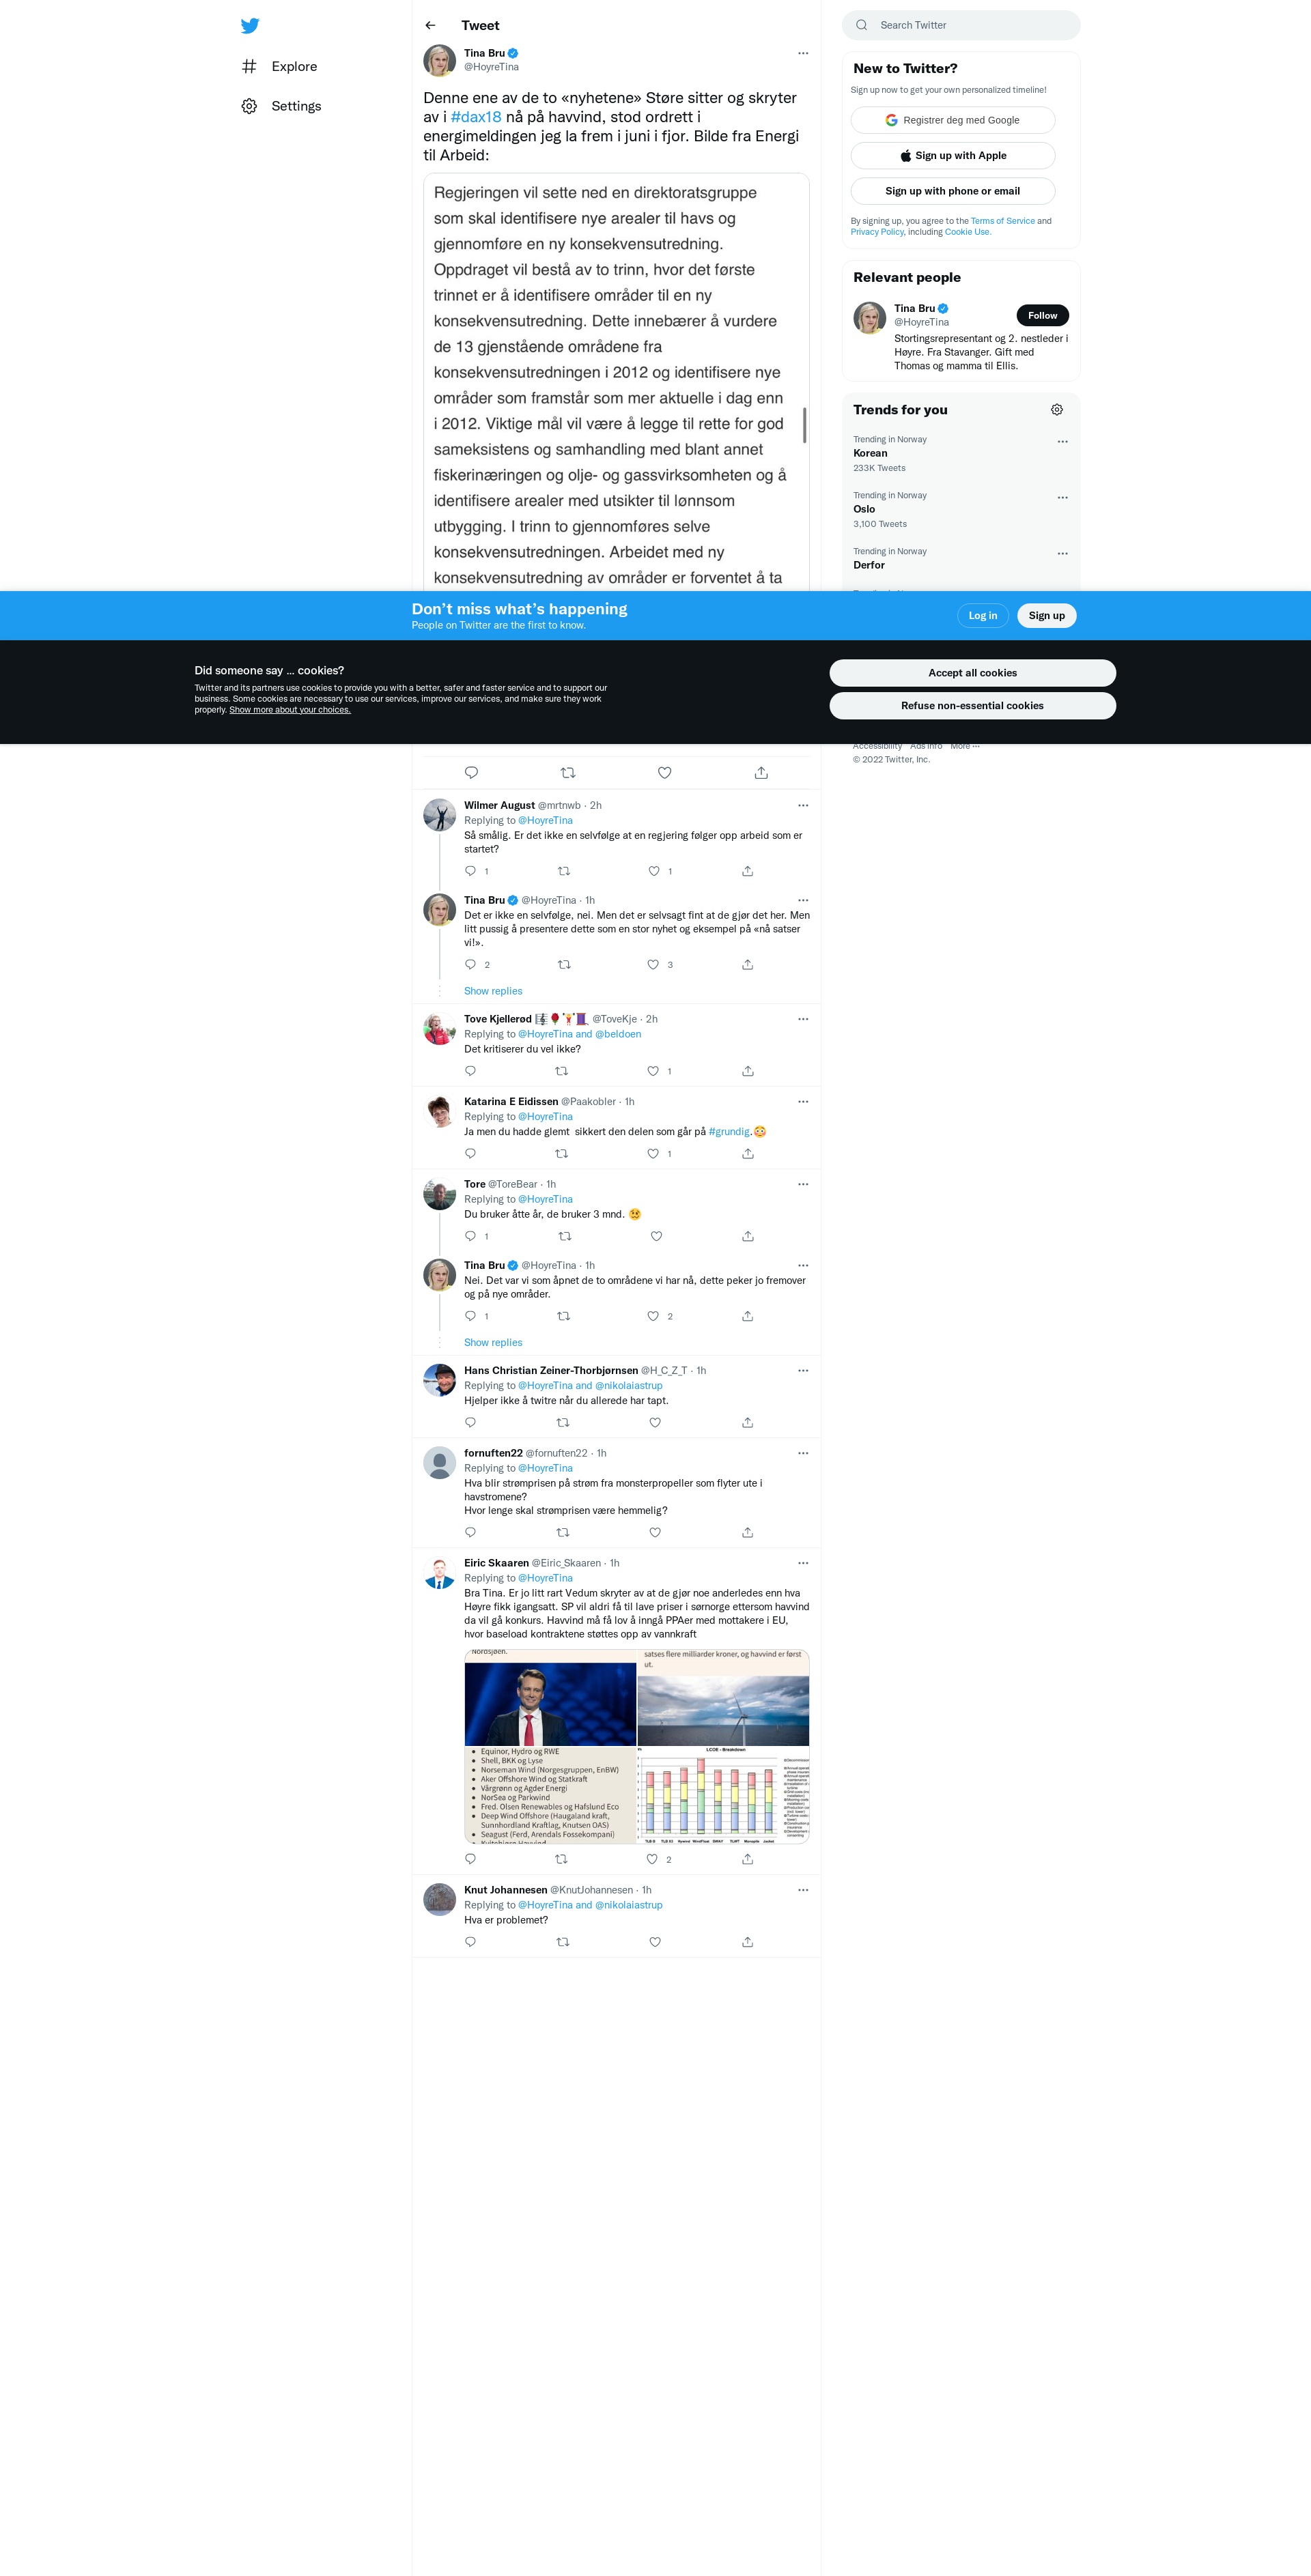Open more options for the Oslo trend
1311x2576 pixels.
coord(1062,497)
